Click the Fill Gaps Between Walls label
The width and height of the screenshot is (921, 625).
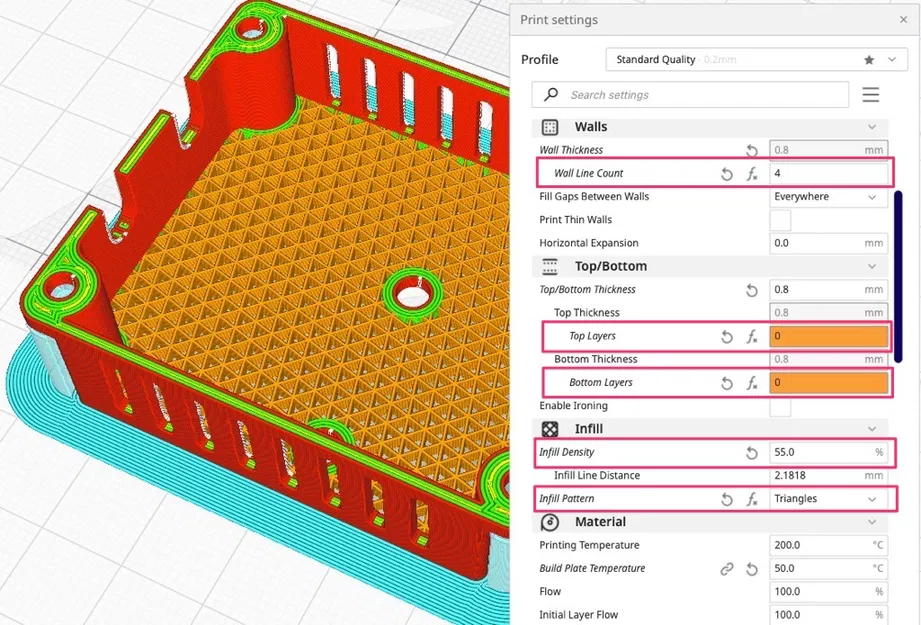(x=594, y=197)
